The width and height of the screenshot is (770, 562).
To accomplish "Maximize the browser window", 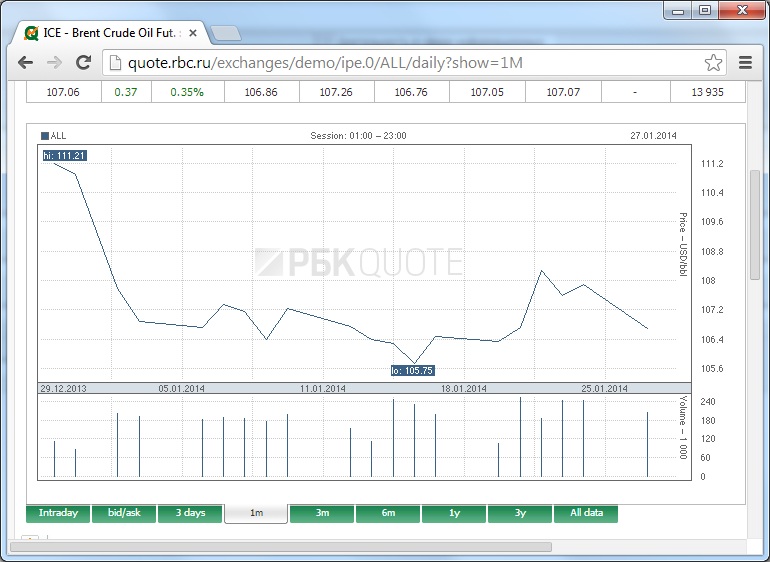I will (x=705, y=10).
